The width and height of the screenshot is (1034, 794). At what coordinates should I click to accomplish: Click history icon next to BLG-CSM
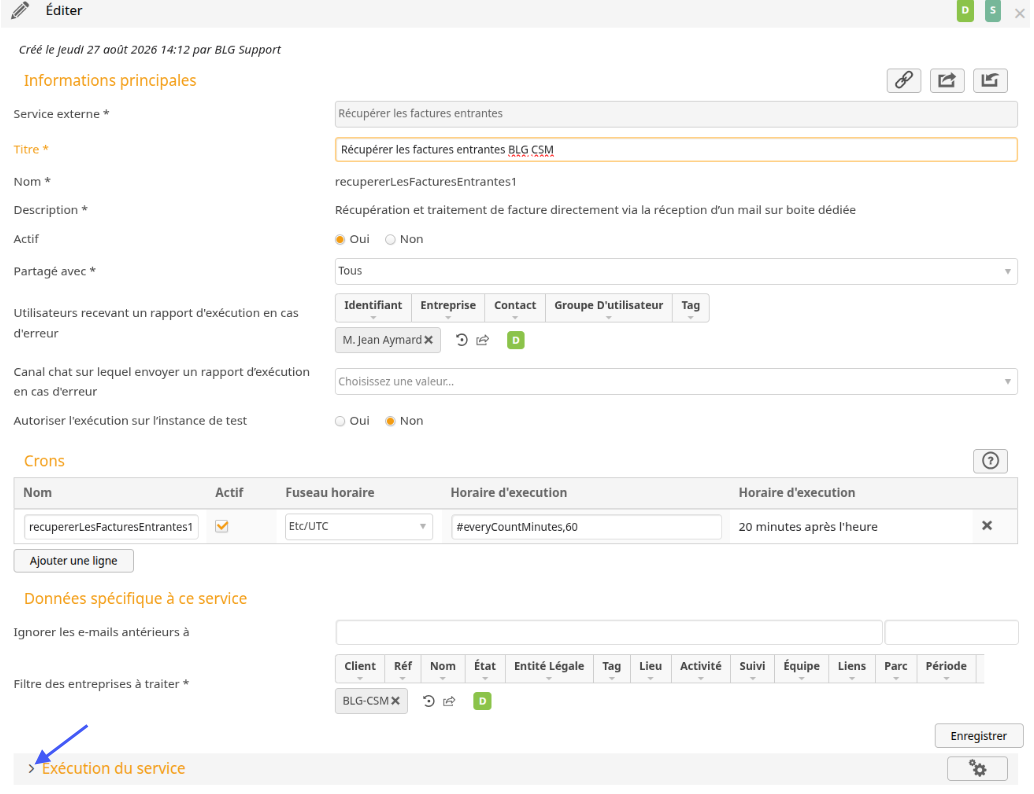tap(429, 701)
